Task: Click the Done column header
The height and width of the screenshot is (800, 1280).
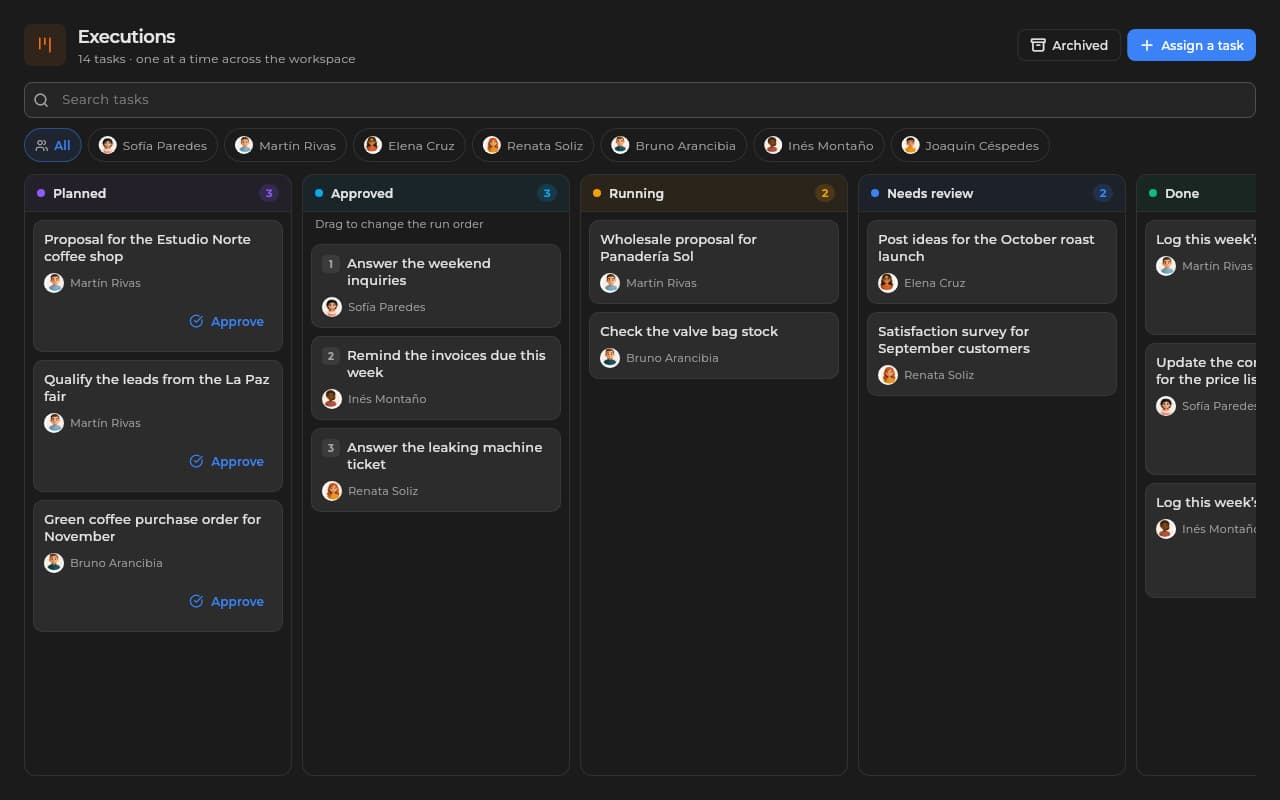Action: (1197, 193)
